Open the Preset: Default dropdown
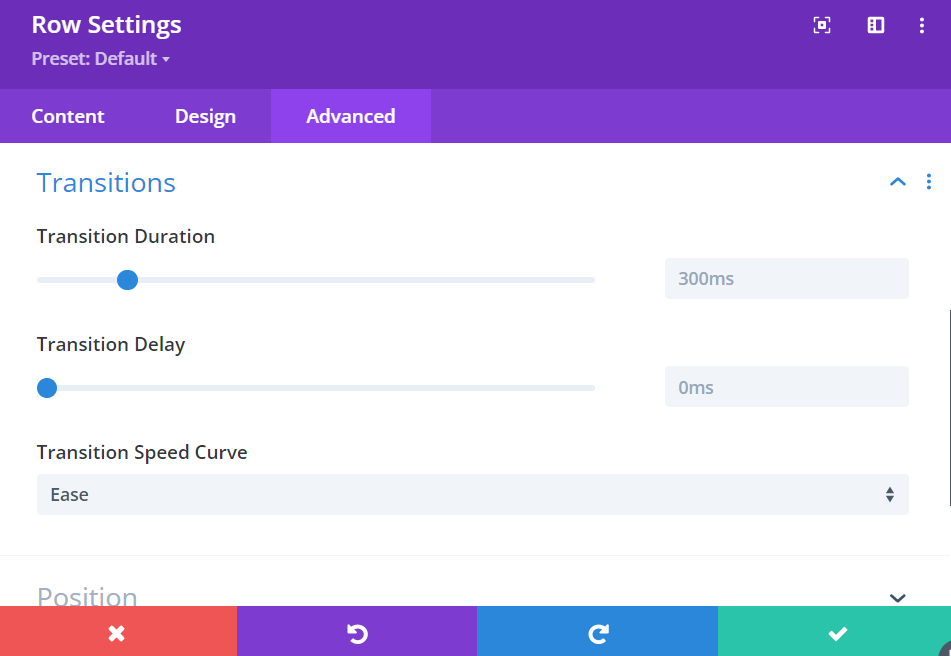 101,59
